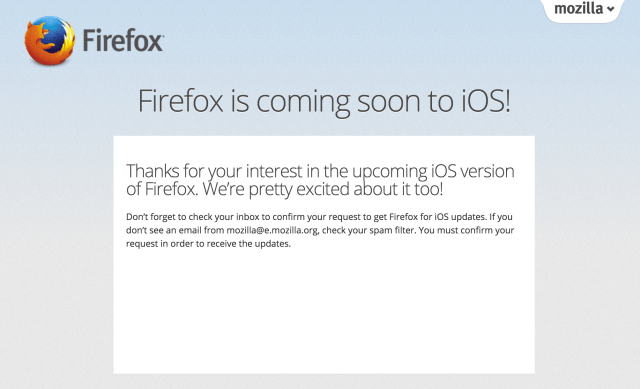Click the mozilla@e.mozilla.org email address

[x=272, y=230]
